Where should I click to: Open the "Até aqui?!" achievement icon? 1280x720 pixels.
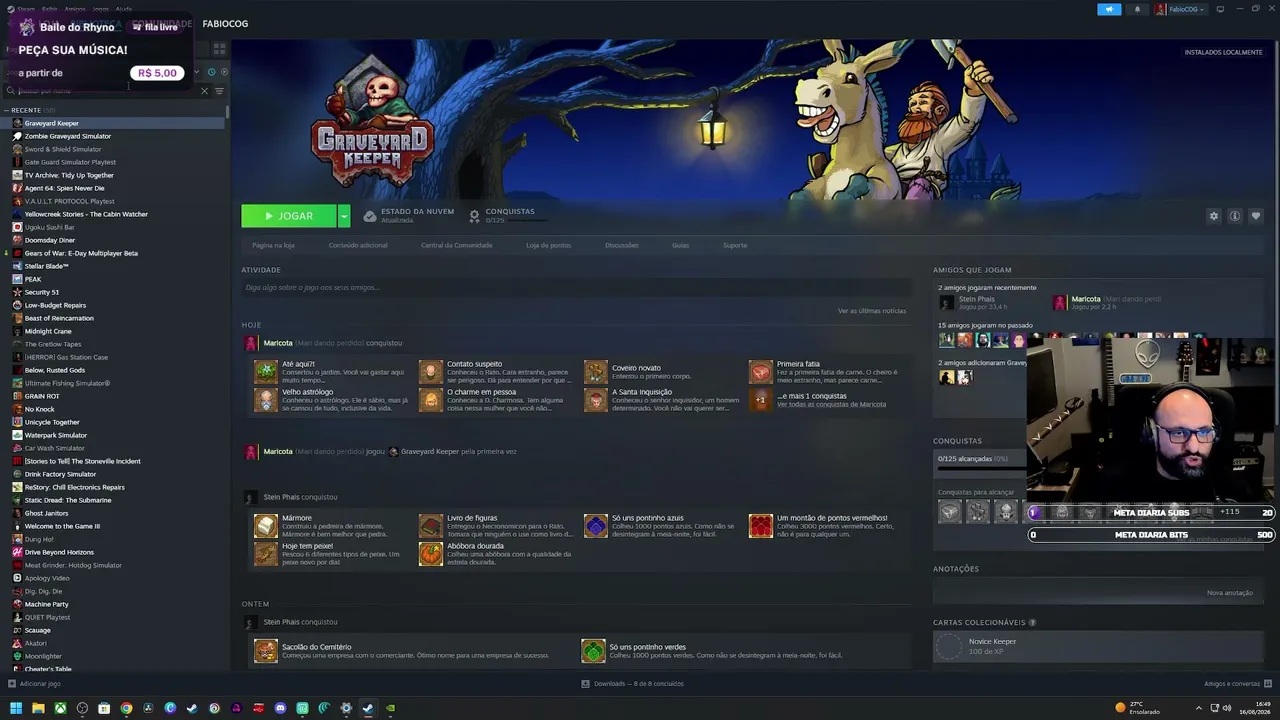coord(266,372)
